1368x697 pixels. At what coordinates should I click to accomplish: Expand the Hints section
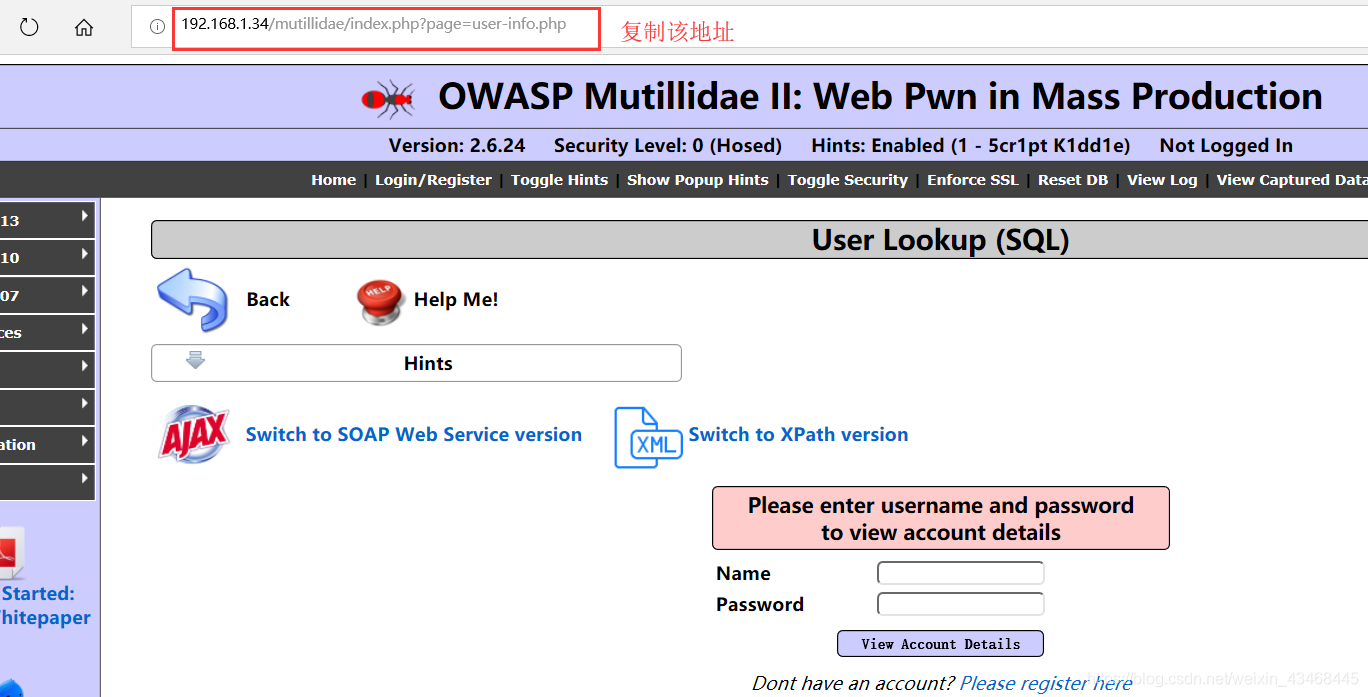tap(416, 363)
